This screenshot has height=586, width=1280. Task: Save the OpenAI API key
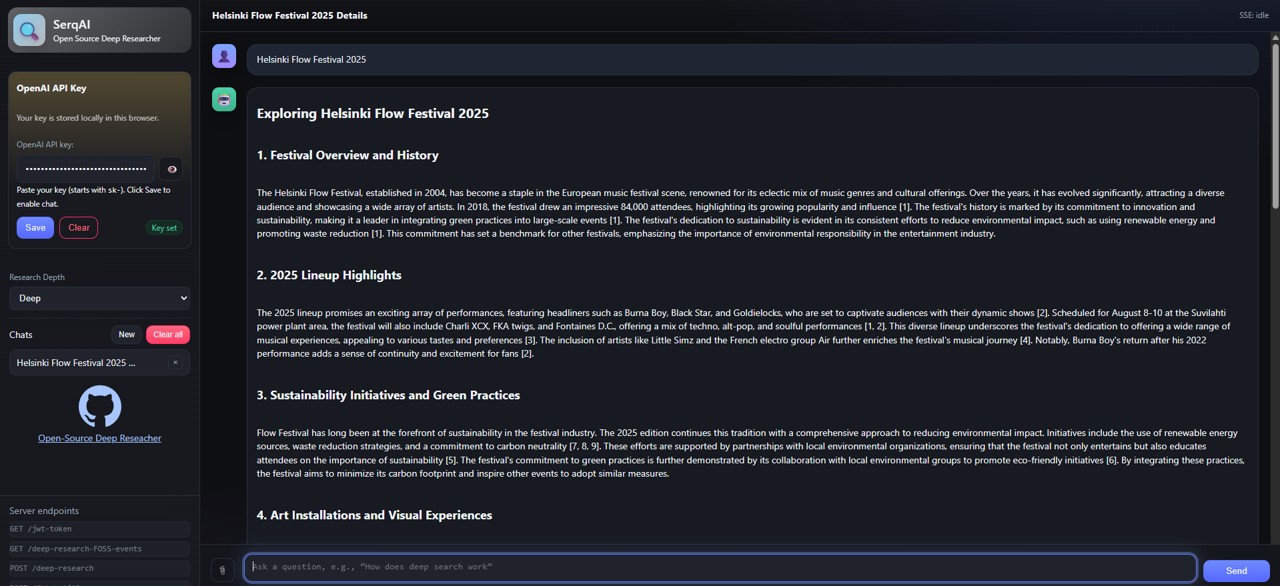pyautogui.click(x=35, y=227)
